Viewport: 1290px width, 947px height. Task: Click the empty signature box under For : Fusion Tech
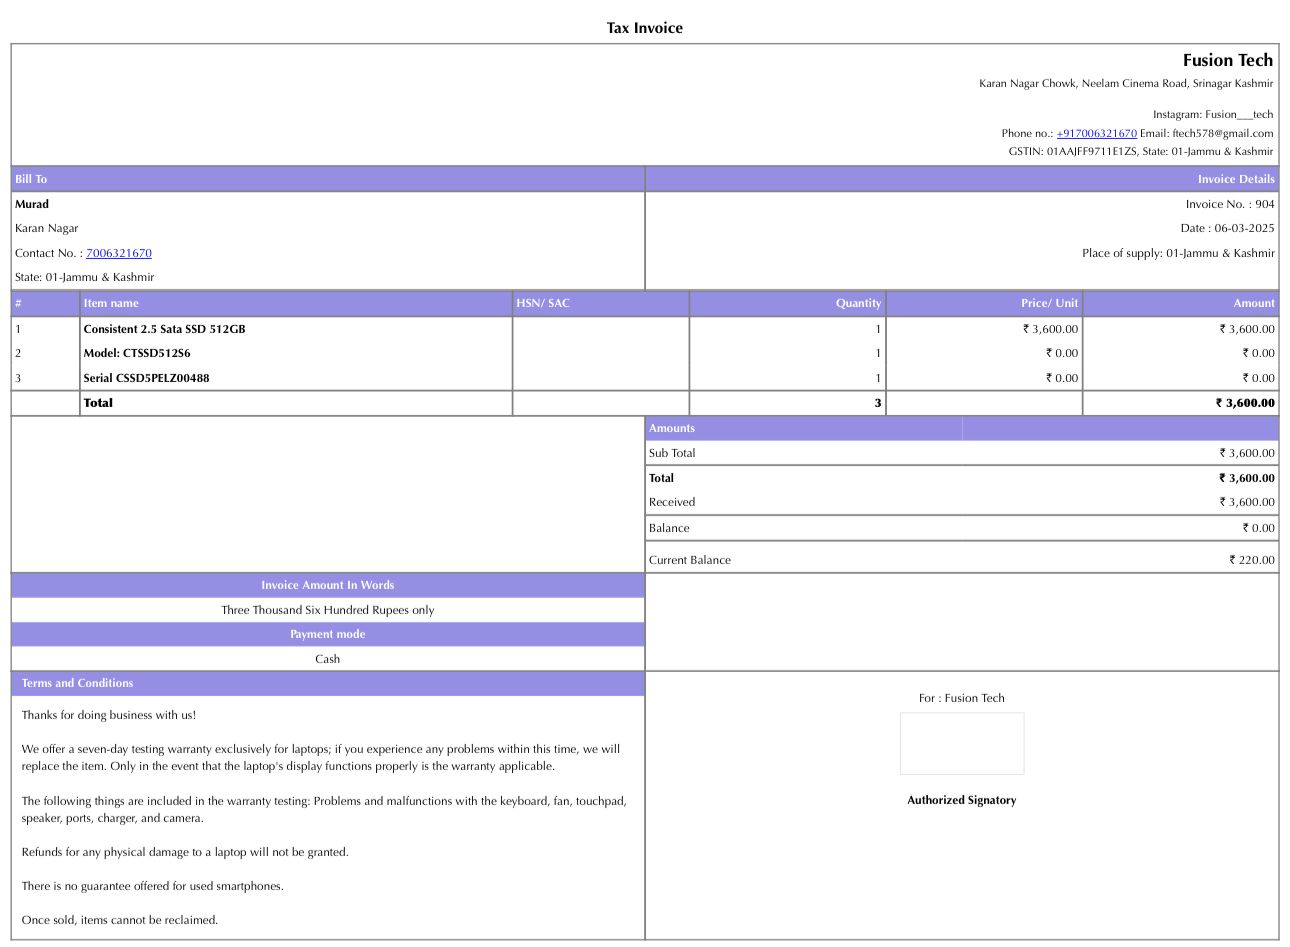(x=961, y=743)
